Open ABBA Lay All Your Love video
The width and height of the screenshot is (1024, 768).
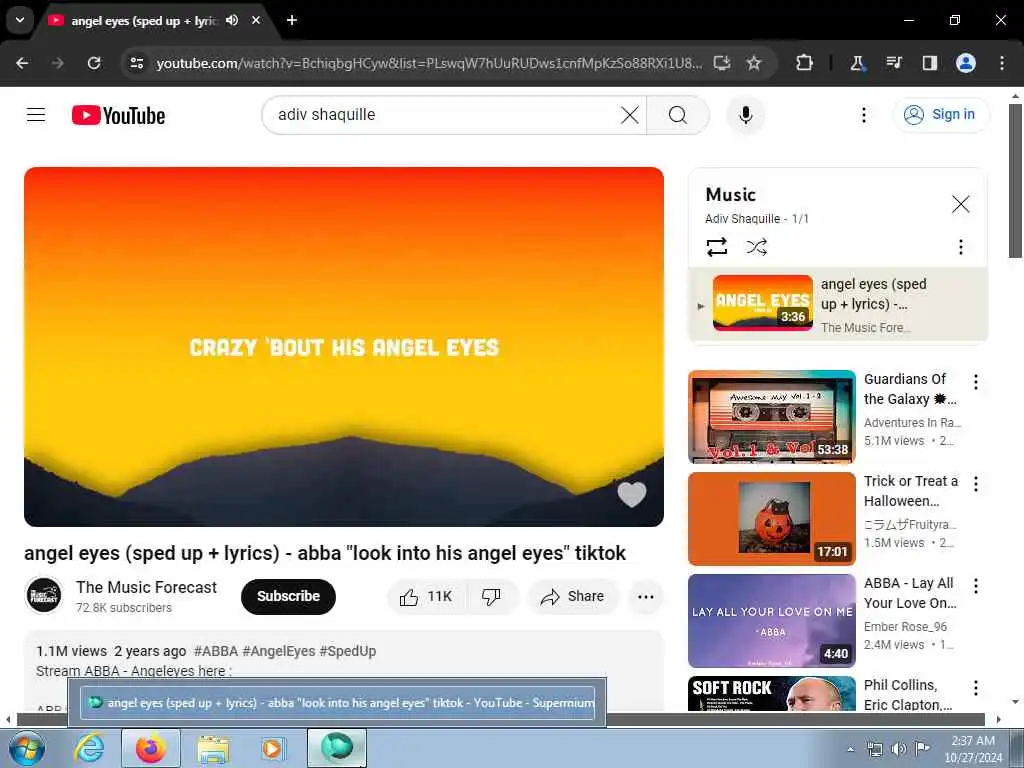(772, 620)
